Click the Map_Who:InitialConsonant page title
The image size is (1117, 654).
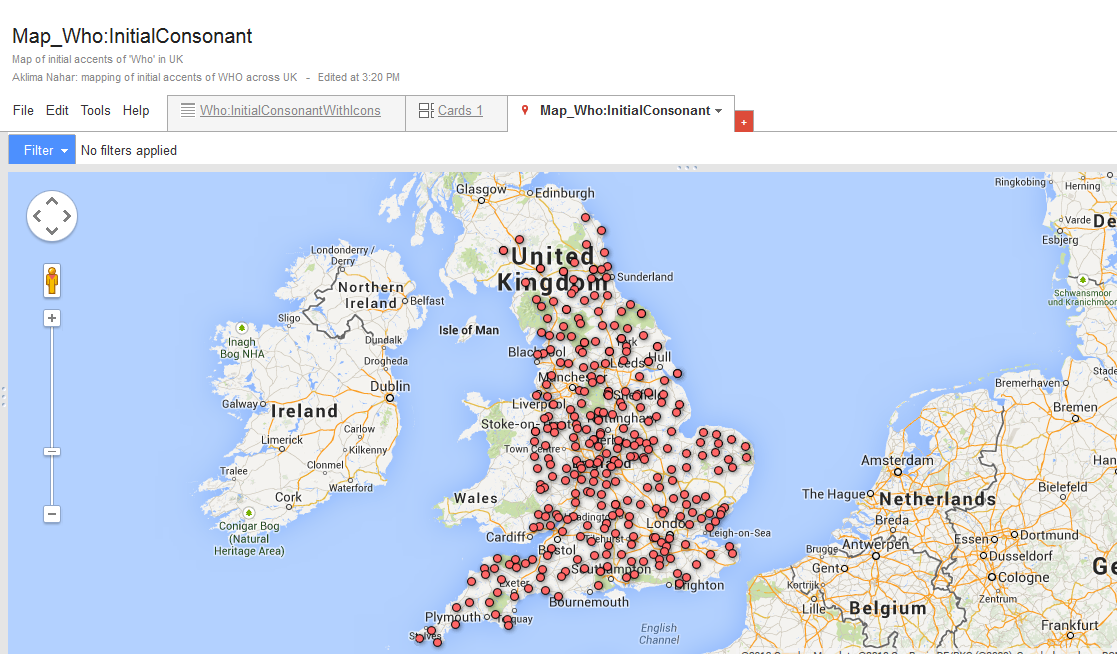click(x=133, y=36)
